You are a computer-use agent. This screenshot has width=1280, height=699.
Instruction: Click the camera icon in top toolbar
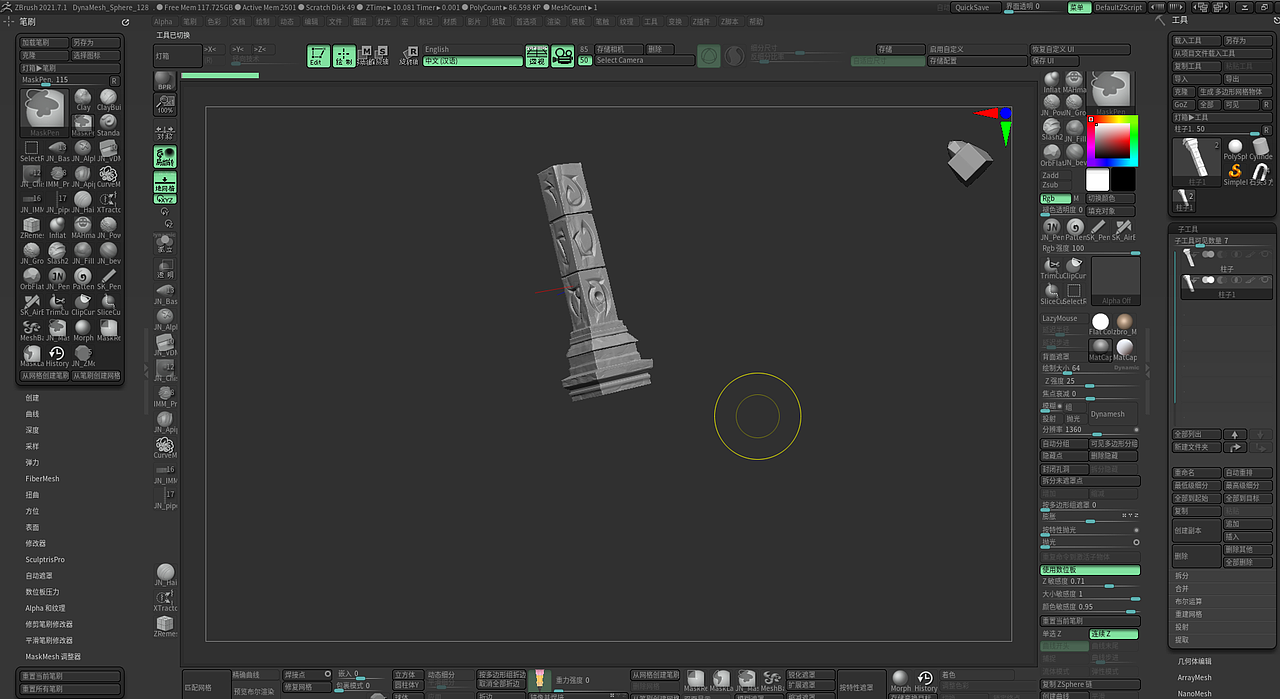[x=563, y=56]
